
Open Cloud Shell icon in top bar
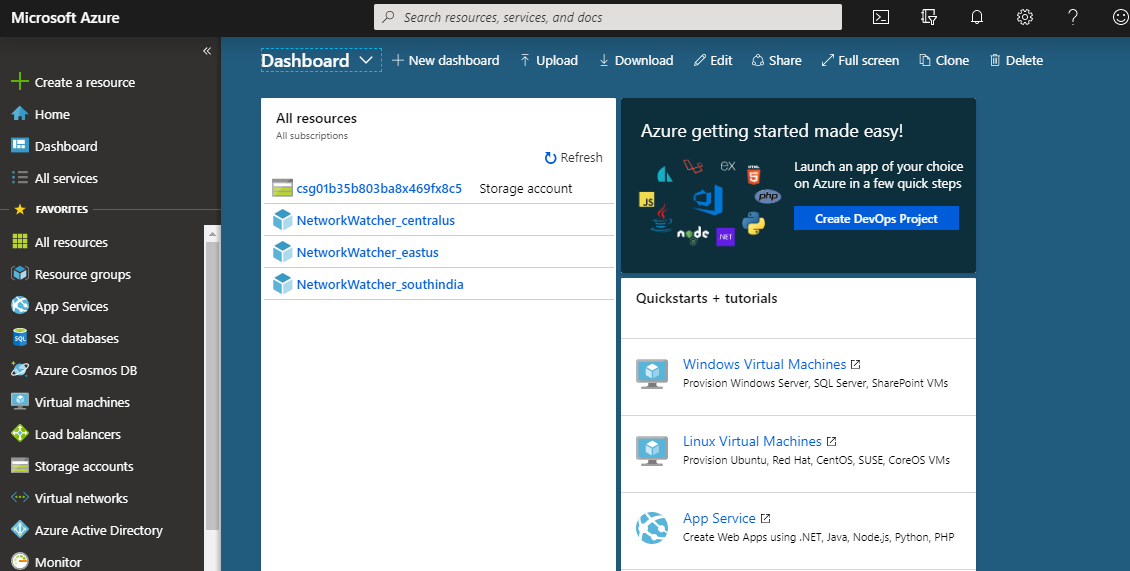click(x=881, y=17)
